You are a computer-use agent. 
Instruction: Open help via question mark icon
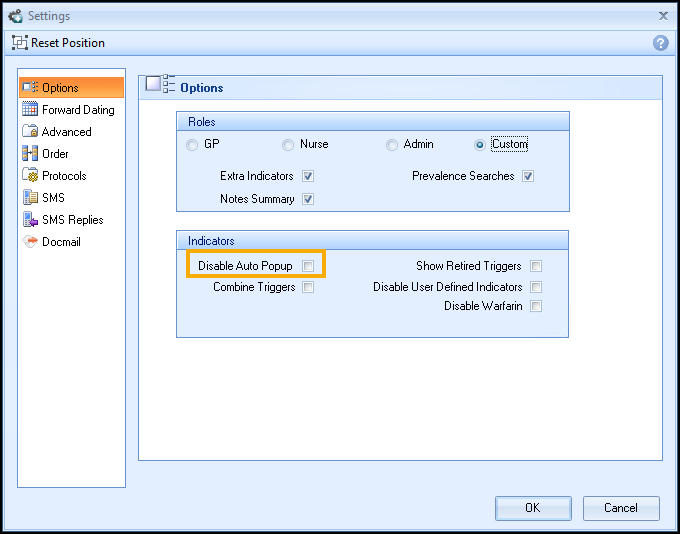click(x=660, y=43)
